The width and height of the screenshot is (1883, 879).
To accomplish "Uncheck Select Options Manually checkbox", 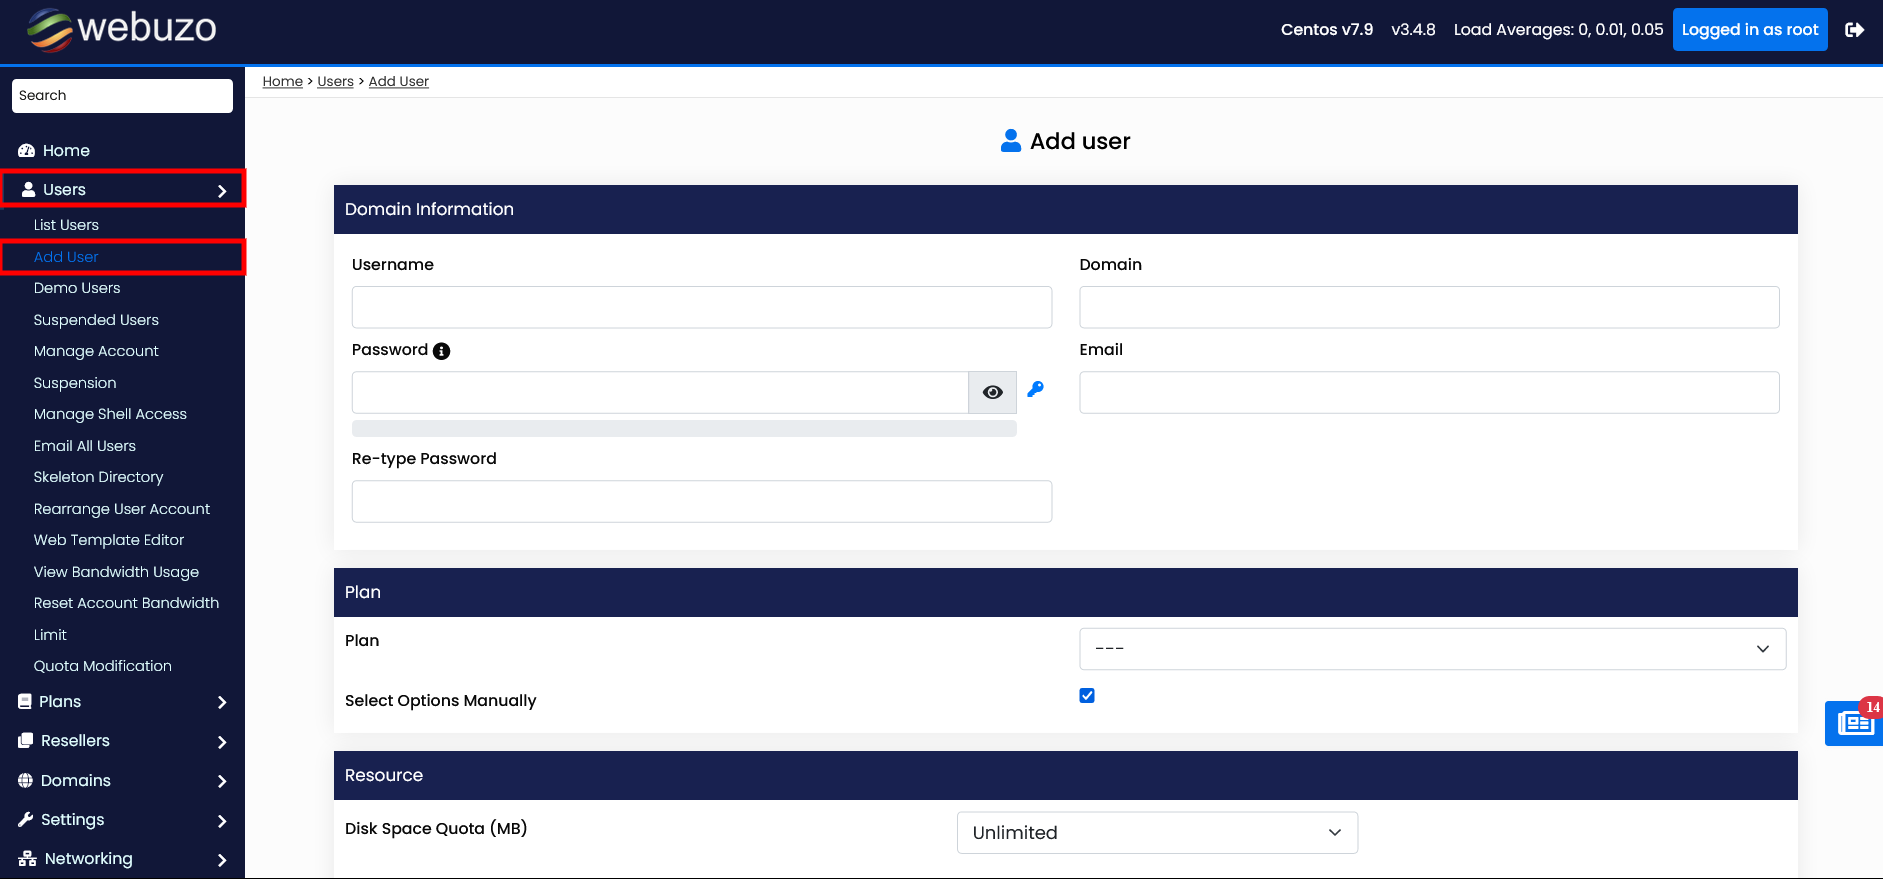I will (1087, 696).
